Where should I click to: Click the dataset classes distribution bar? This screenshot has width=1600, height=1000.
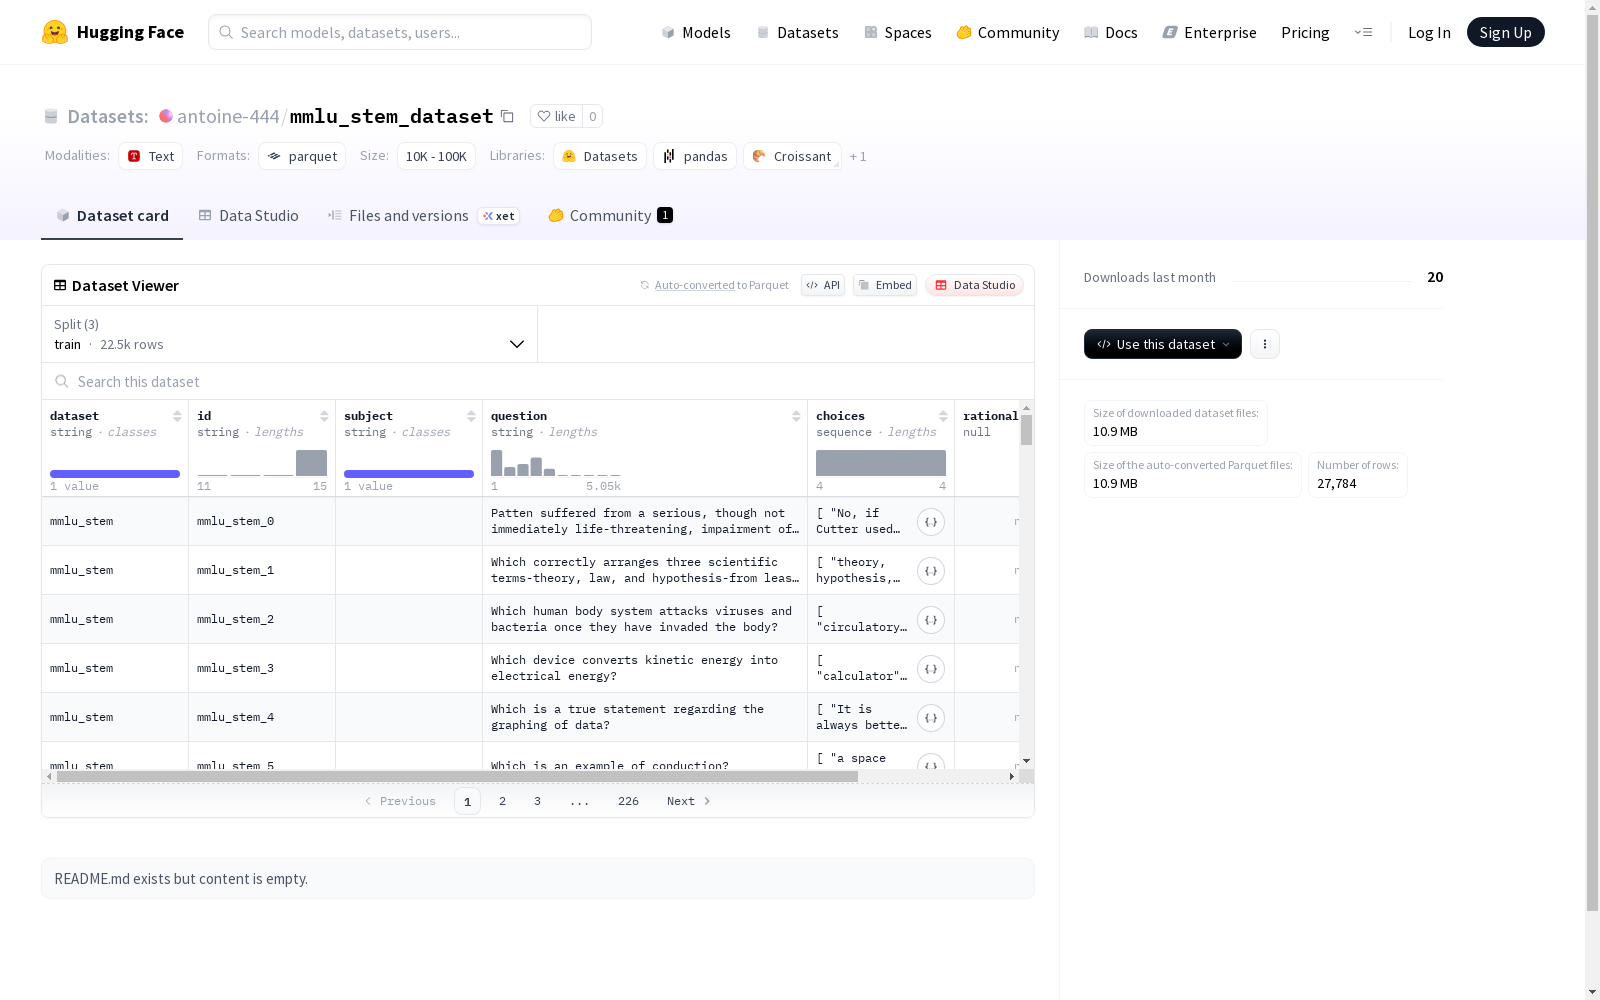click(x=115, y=474)
